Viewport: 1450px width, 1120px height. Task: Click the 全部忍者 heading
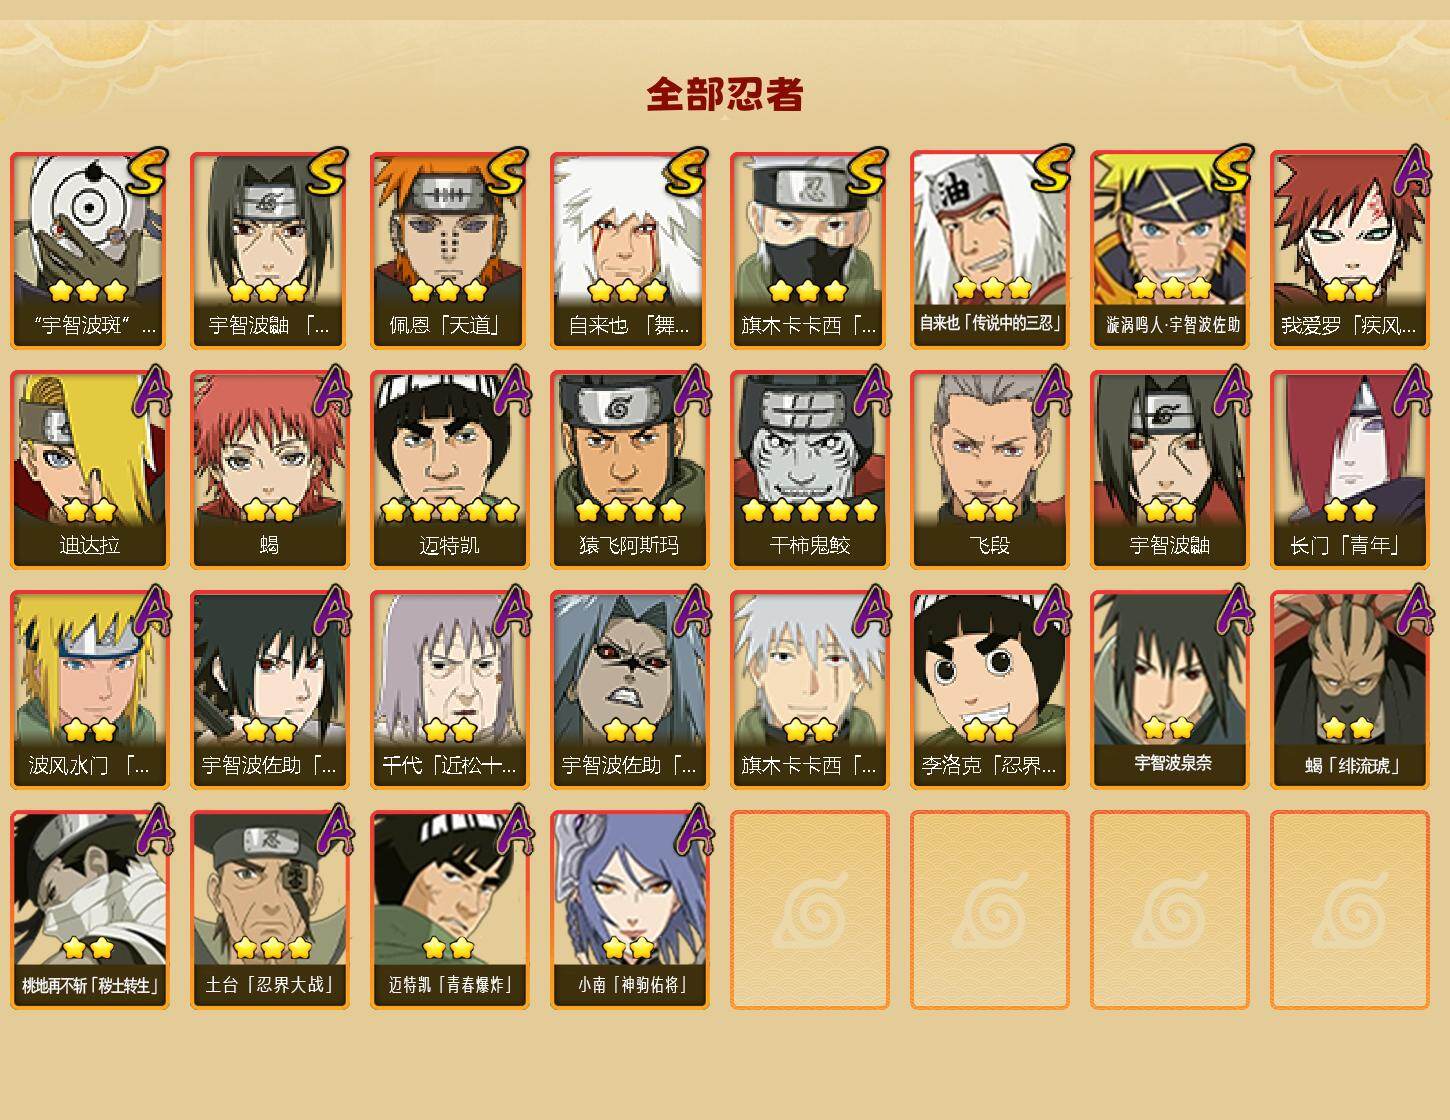pos(725,95)
